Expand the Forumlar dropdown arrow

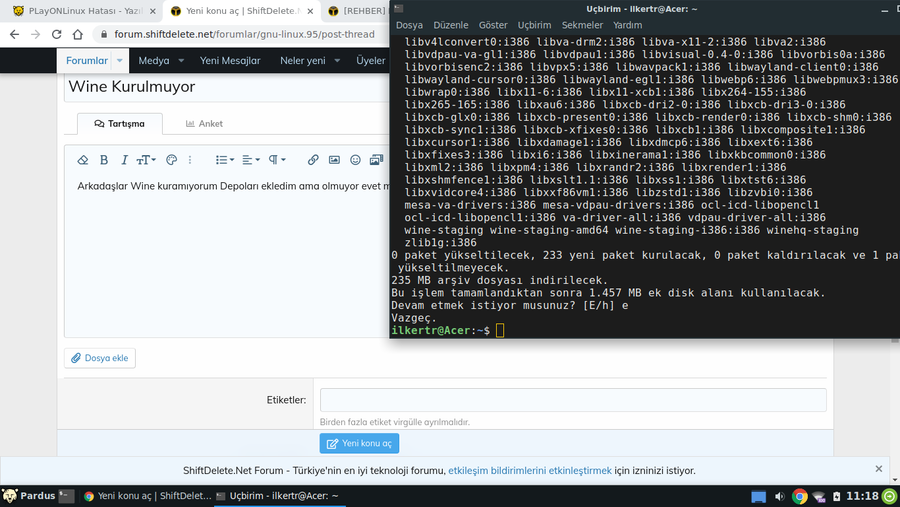[119, 60]
